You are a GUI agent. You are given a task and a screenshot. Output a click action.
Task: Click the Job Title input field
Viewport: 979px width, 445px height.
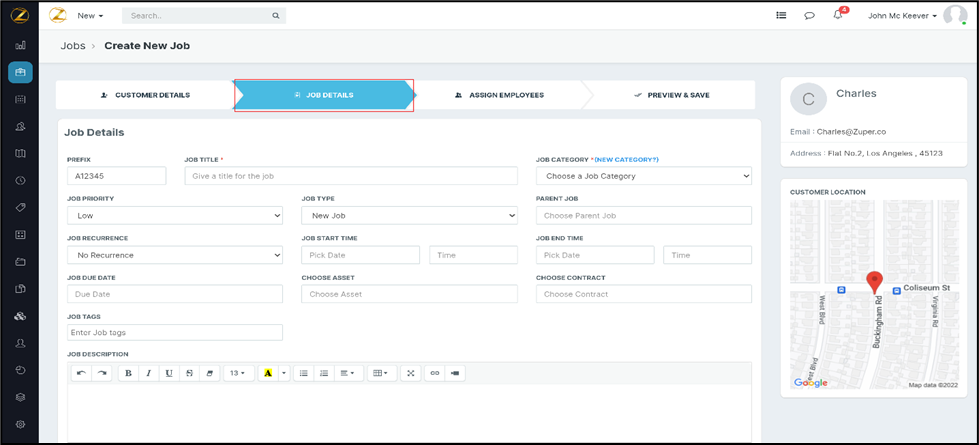[351, 176]
